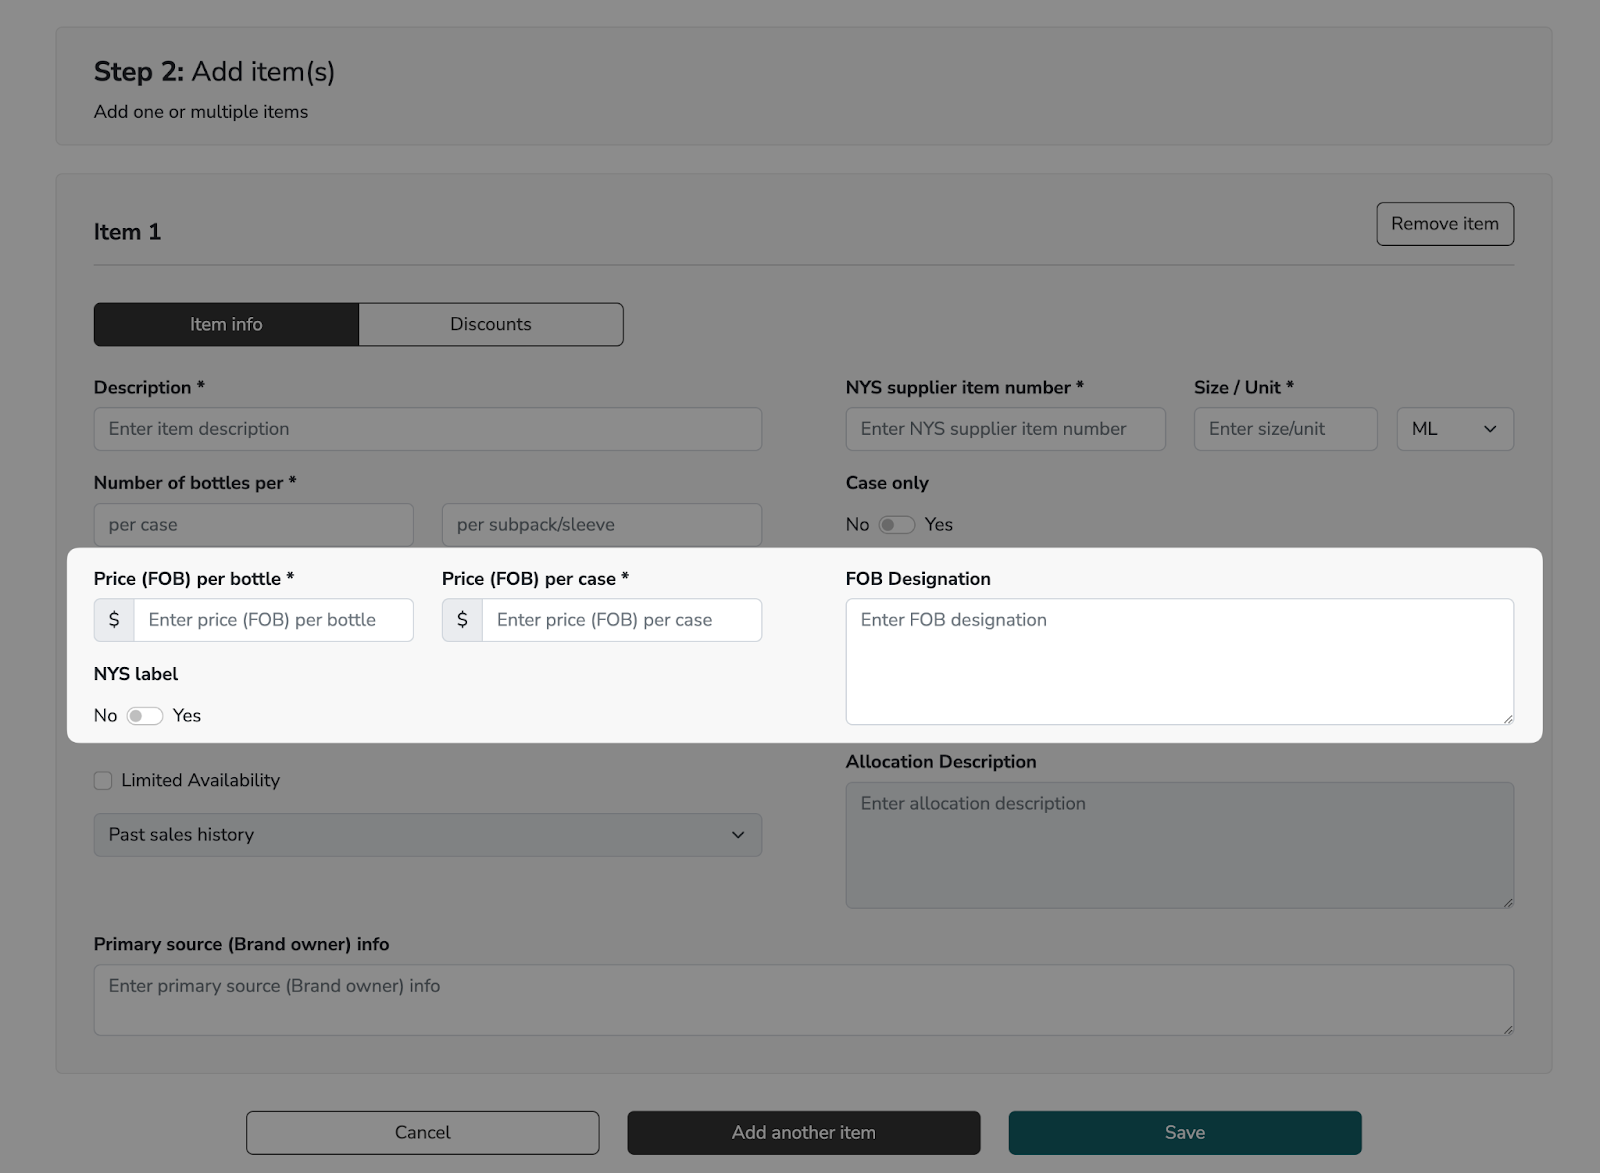Enable the Limited Availability checkbox
Screen dimensions: 1600x1173
pyautogui.click(x=102, y=780)
